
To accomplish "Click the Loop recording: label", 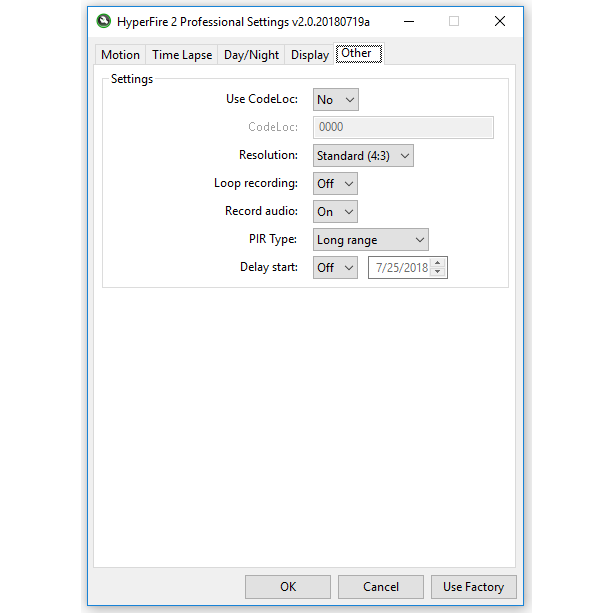I will [x=256, y=183].
